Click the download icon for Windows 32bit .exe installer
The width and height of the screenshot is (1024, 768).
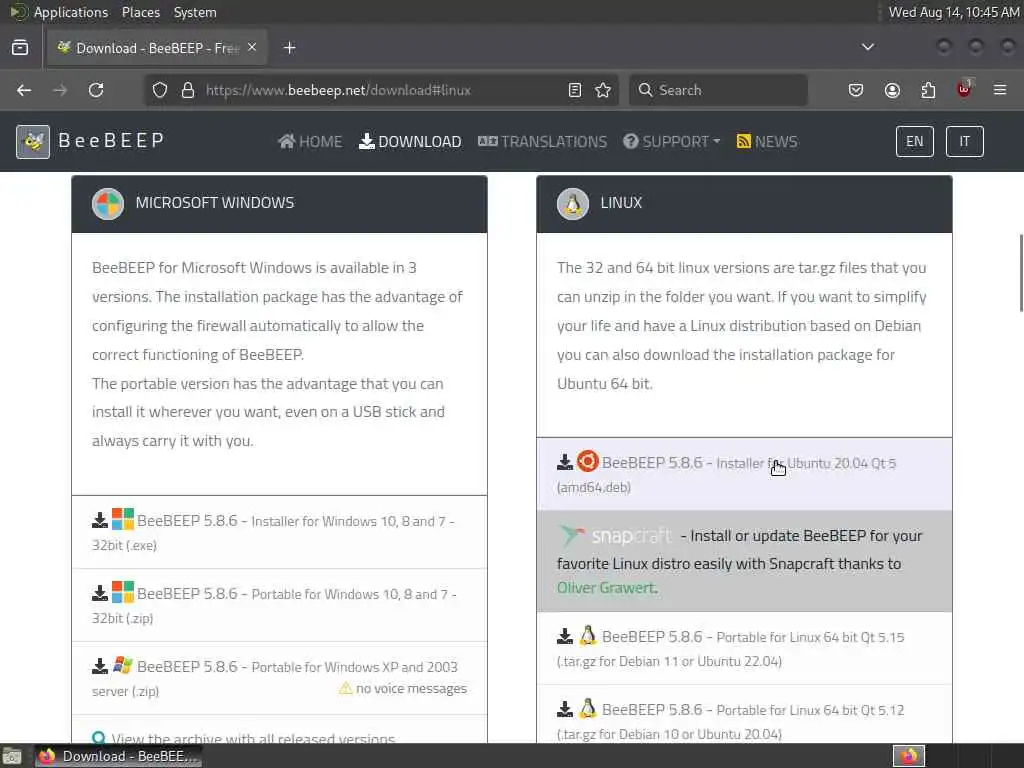[x=100, y=520]
